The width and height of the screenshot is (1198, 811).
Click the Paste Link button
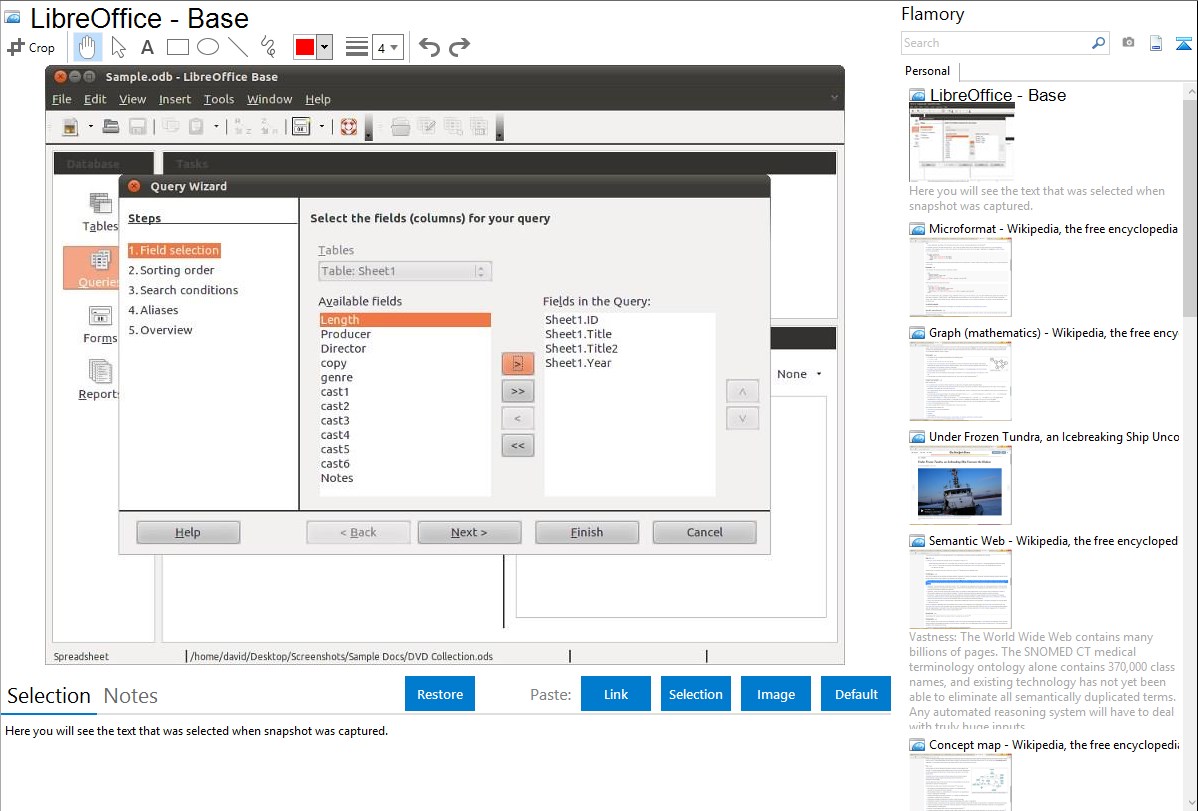616,694
